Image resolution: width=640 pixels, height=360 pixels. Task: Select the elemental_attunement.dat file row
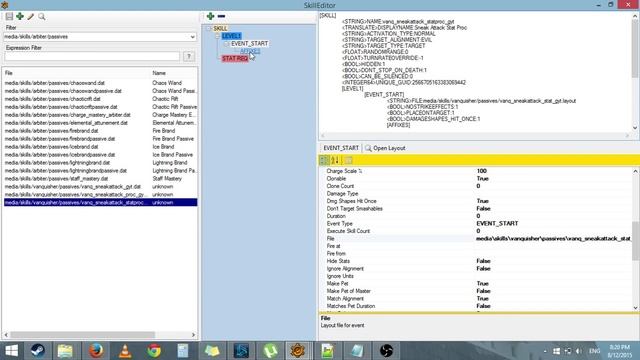(100, 123)
